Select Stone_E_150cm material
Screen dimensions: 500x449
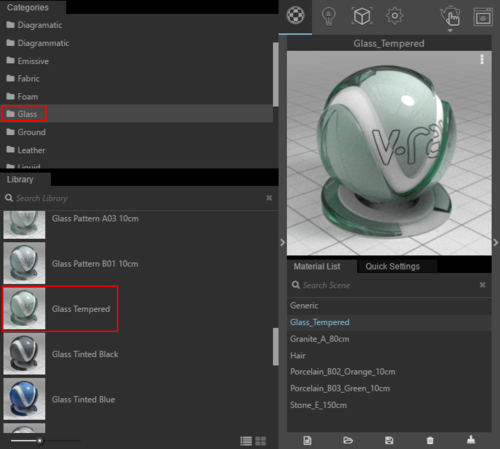(389, 405)
